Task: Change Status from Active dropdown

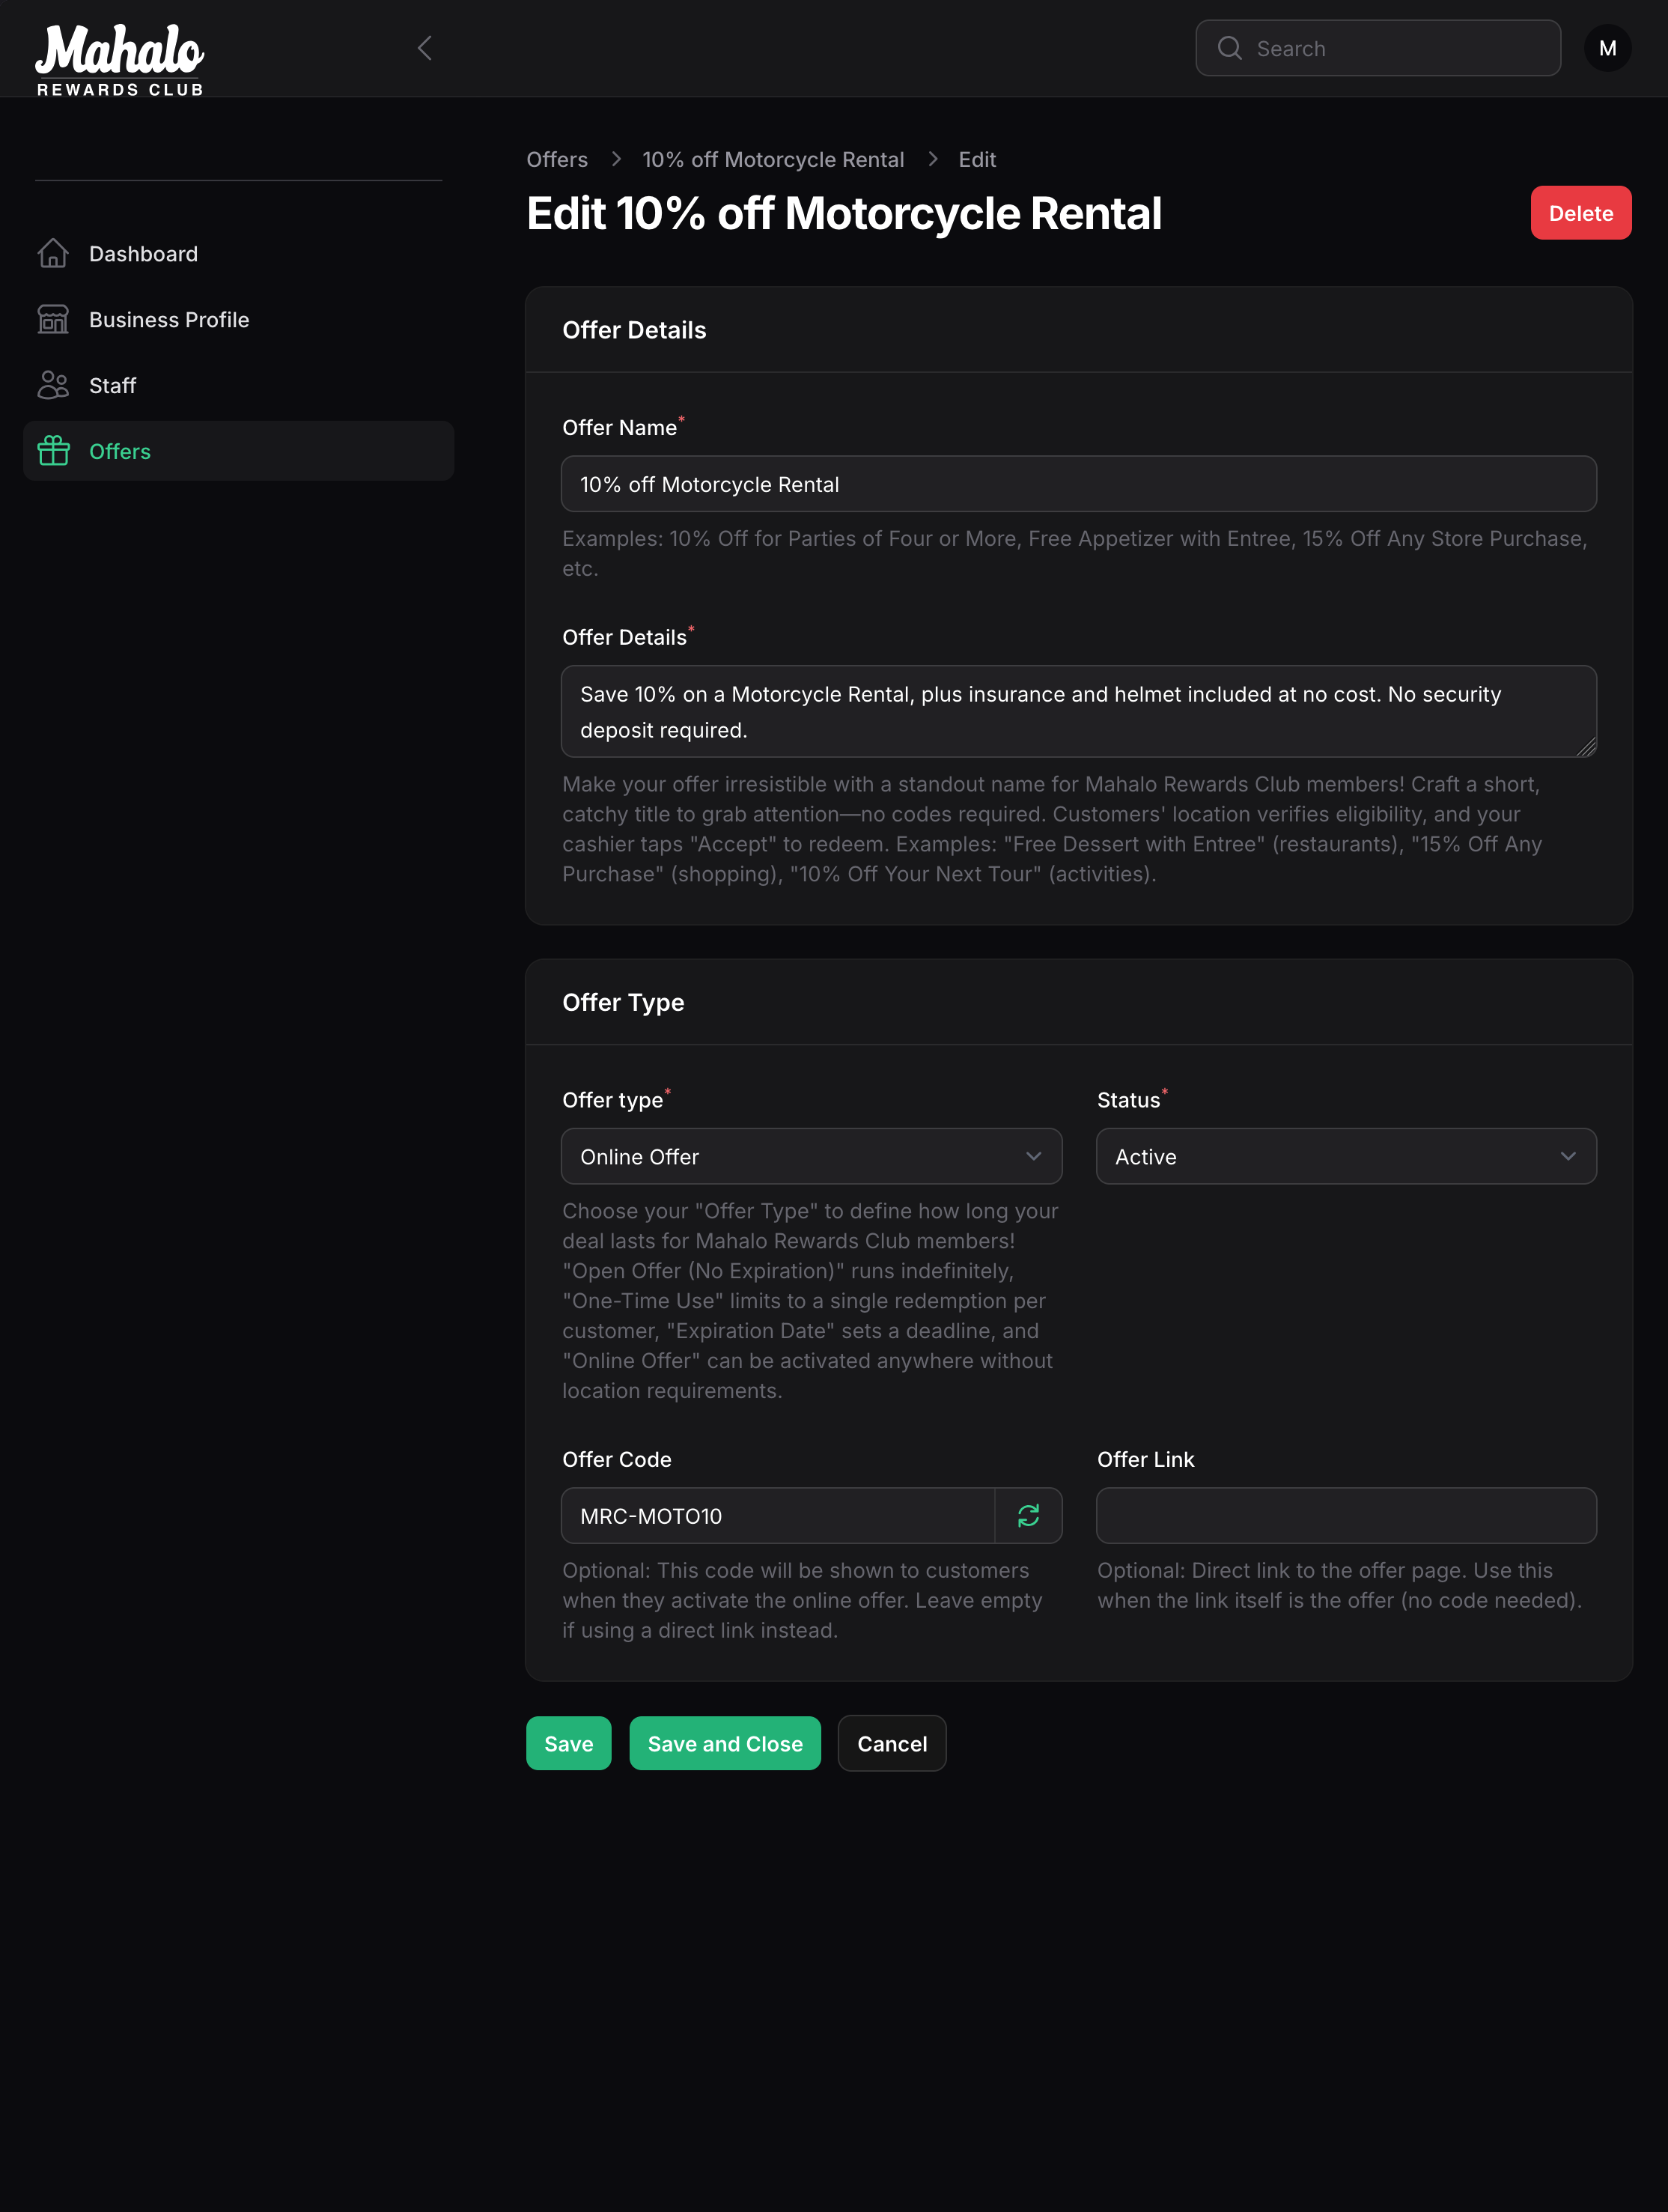Action: click(1345, 1156)
